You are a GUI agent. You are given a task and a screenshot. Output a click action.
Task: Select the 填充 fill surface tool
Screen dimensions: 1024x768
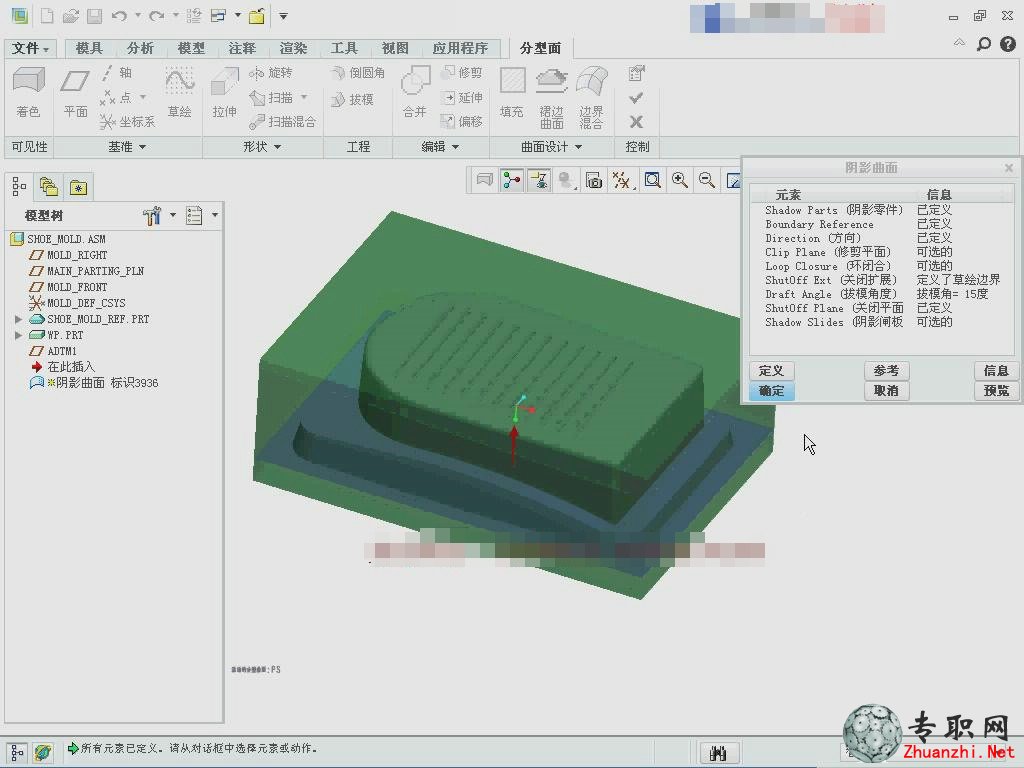512,92
